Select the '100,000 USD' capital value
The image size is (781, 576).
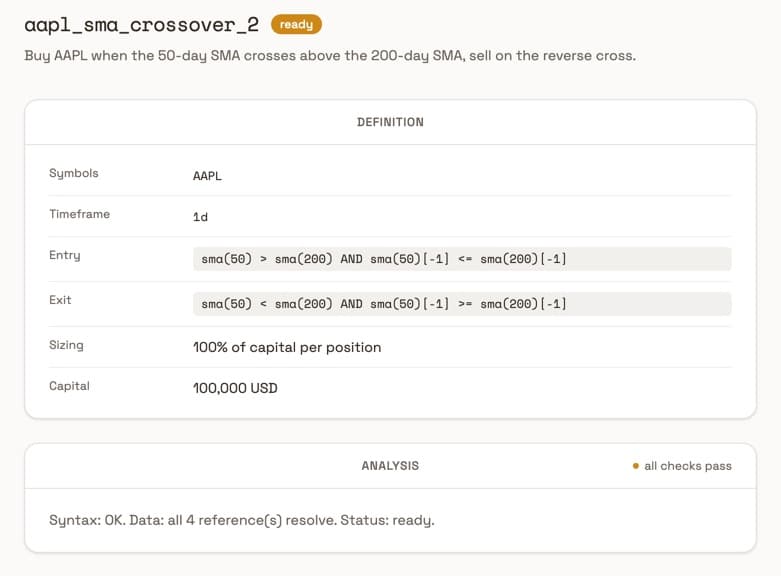point(235,388)
